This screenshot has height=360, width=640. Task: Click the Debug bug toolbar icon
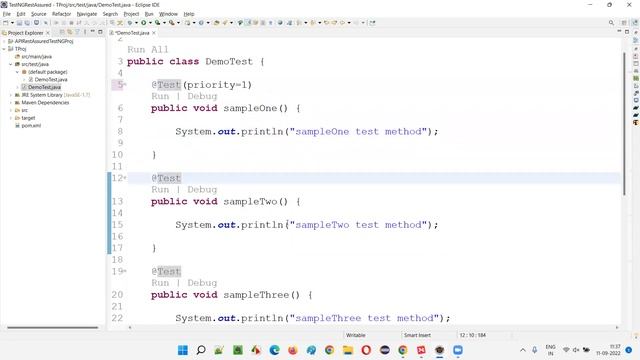click(x=130, y=23)
